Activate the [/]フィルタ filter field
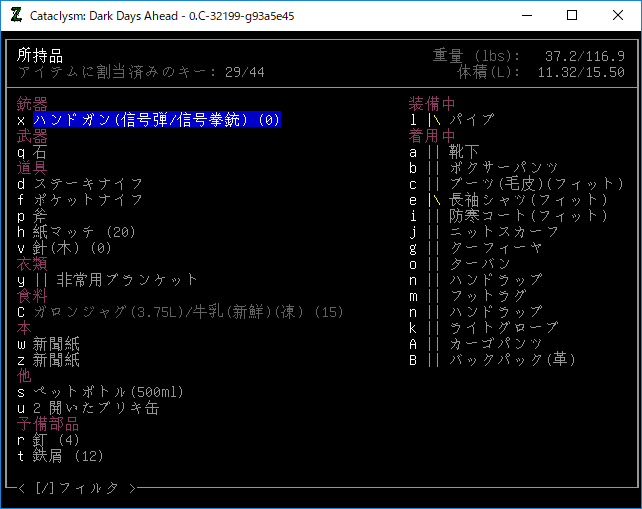This screenshot has width=642, height=509. pos(76,488)
